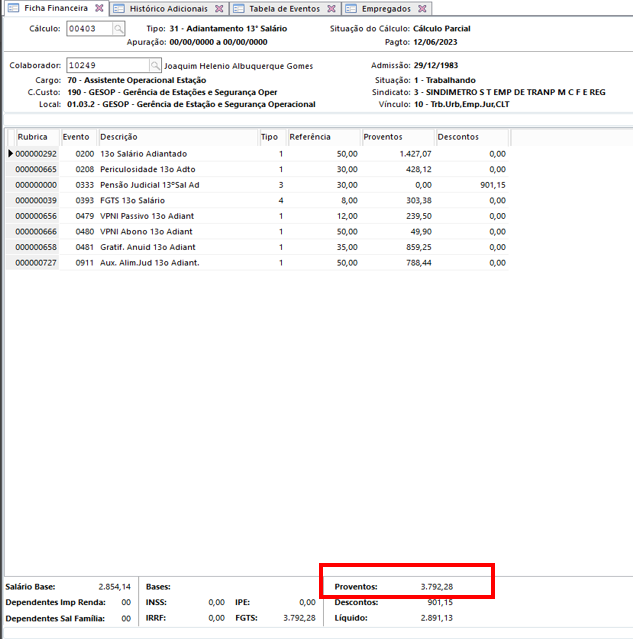Select row Pensão Judicial 13ºSal Ad

(x=257, y=185)
